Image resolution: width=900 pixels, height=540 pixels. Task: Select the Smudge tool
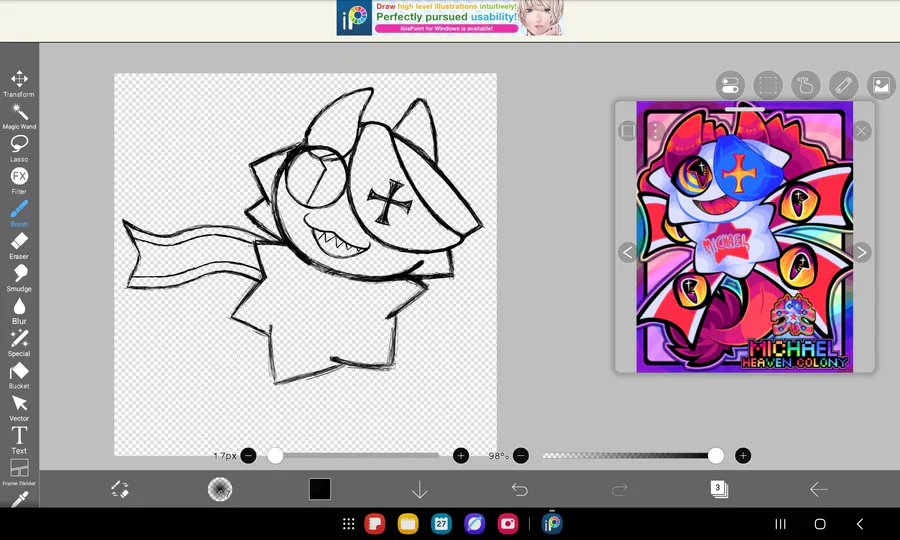pos(19,278)
